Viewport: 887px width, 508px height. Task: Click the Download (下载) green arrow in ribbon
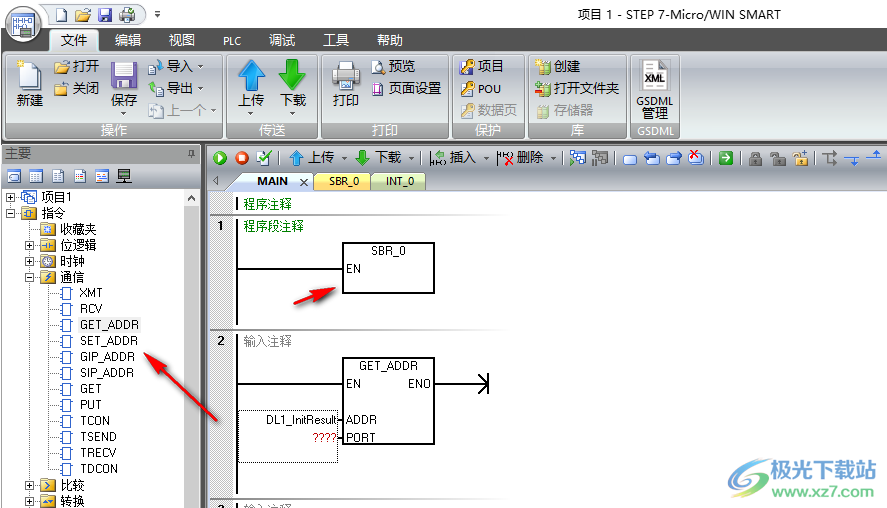point(292,75)
